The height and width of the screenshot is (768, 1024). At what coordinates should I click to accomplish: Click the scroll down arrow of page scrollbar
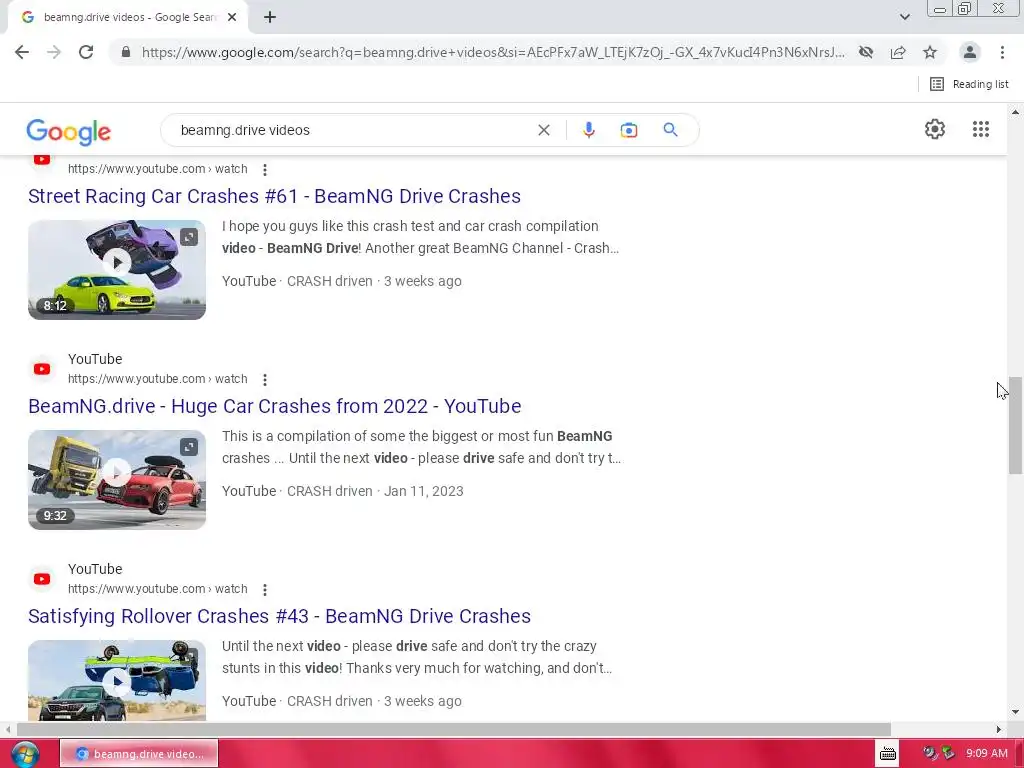(x=1015, y=712)
